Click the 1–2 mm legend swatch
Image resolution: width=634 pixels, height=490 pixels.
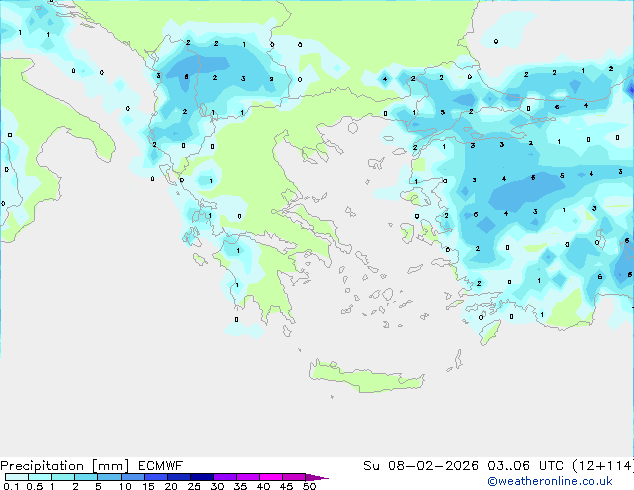[63, 477]
